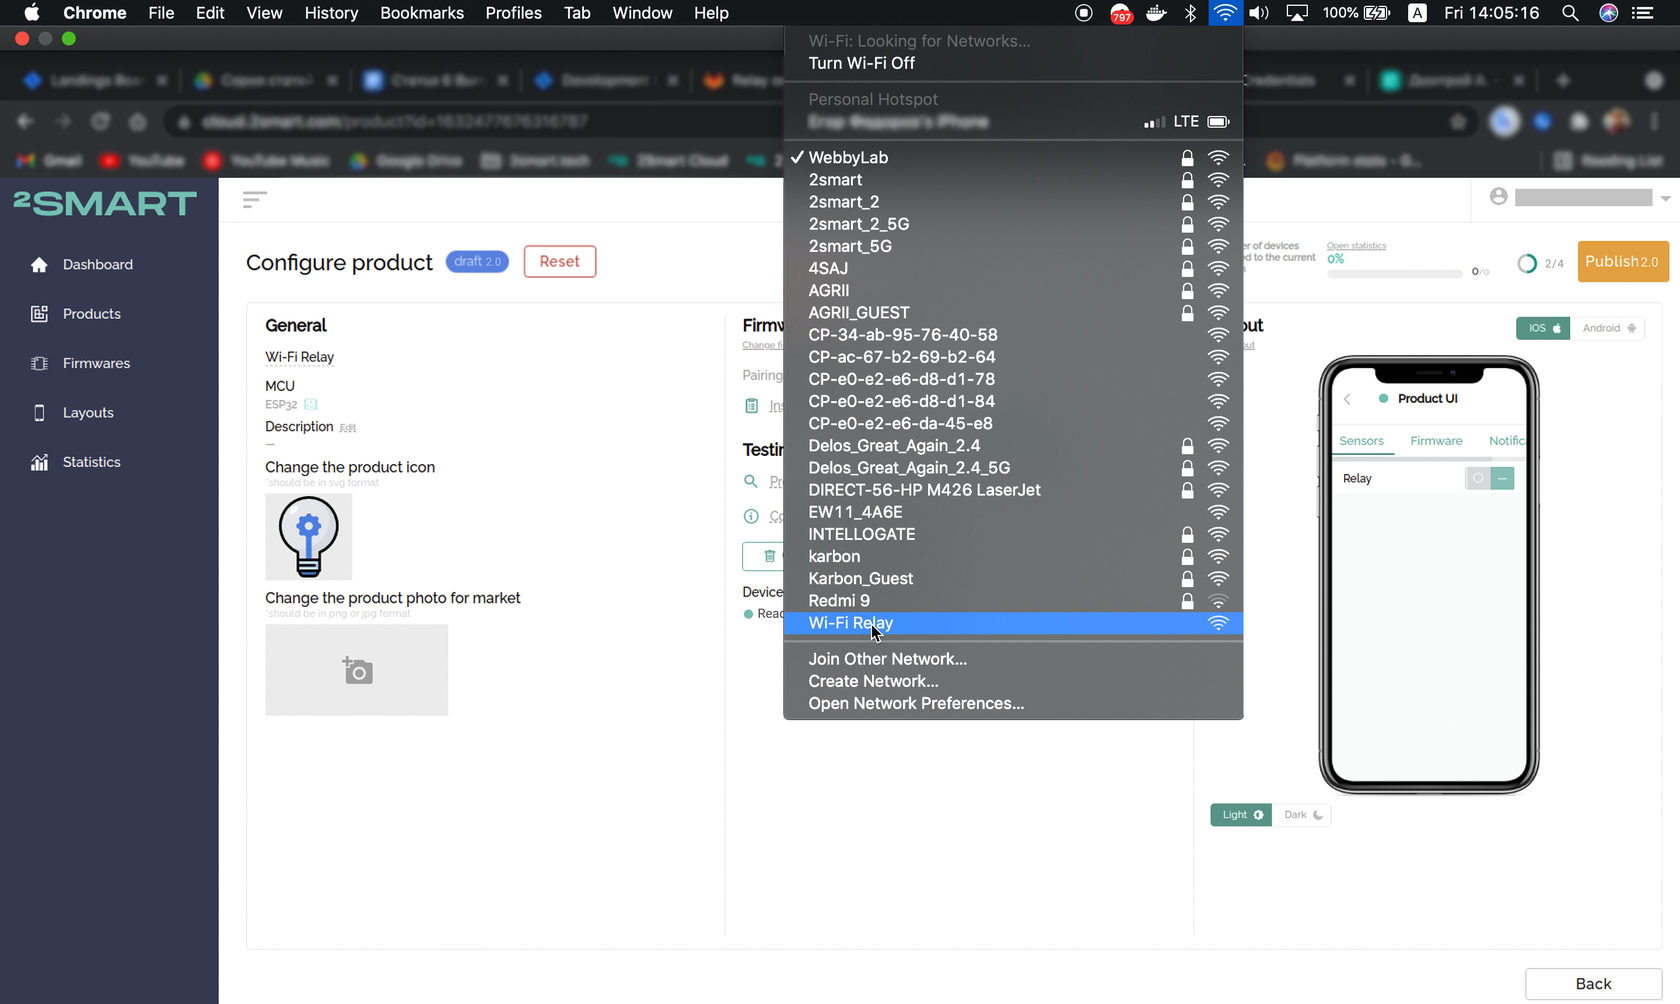This screenshot has height=1004, width=1680.
Task: Click the menu bar clock Fri 14:05:16
Action: click(1491, 13)
